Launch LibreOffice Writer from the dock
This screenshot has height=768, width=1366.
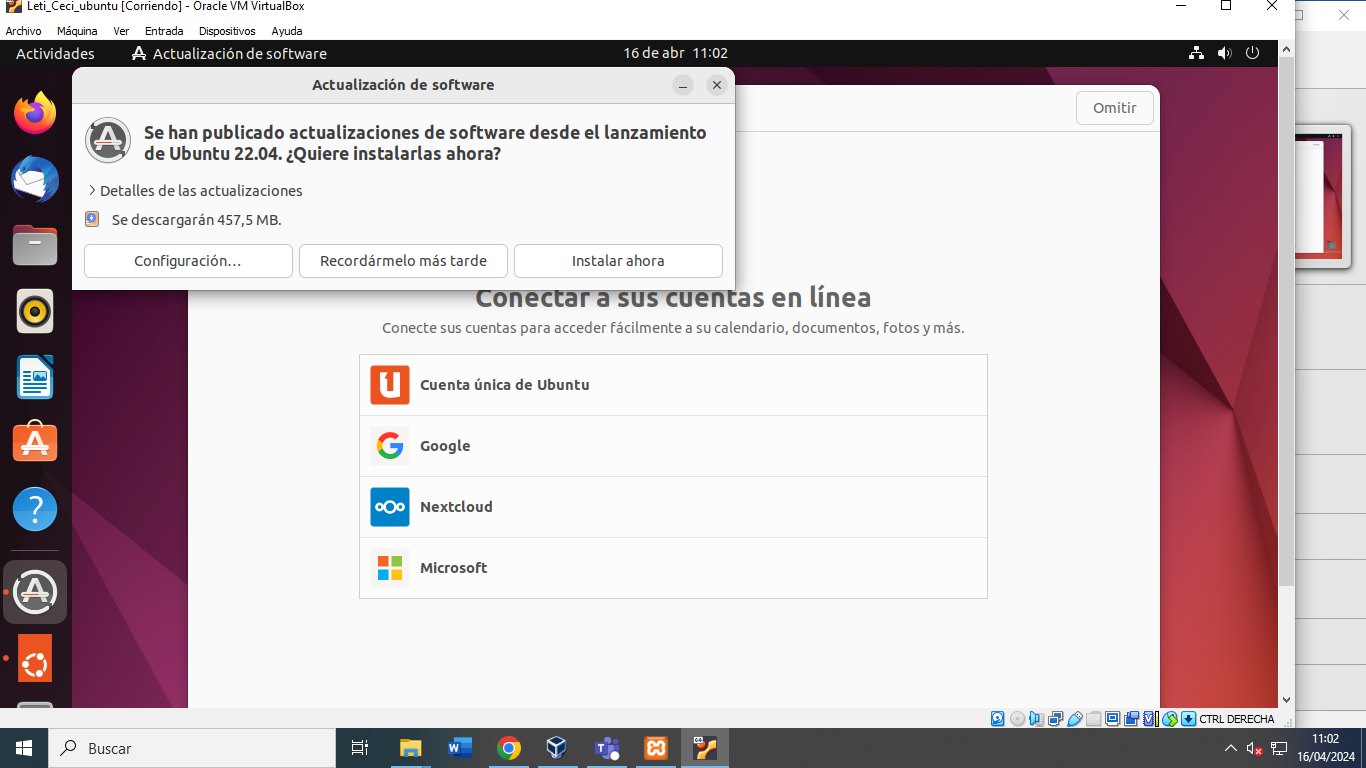[x=35, y=377]
